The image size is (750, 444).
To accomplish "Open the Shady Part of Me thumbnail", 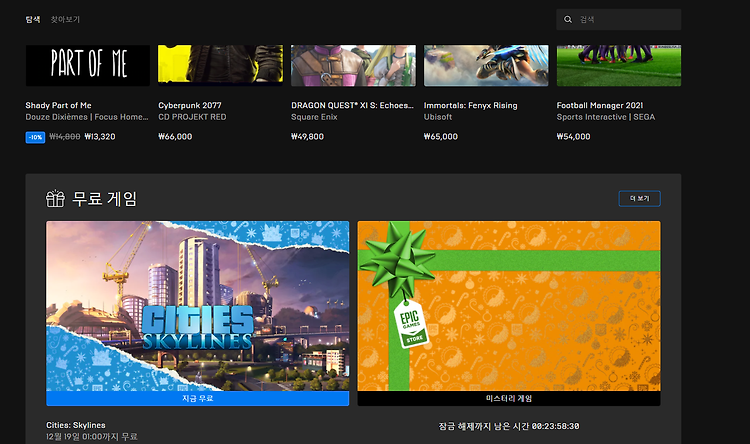I will click(88, 66).
